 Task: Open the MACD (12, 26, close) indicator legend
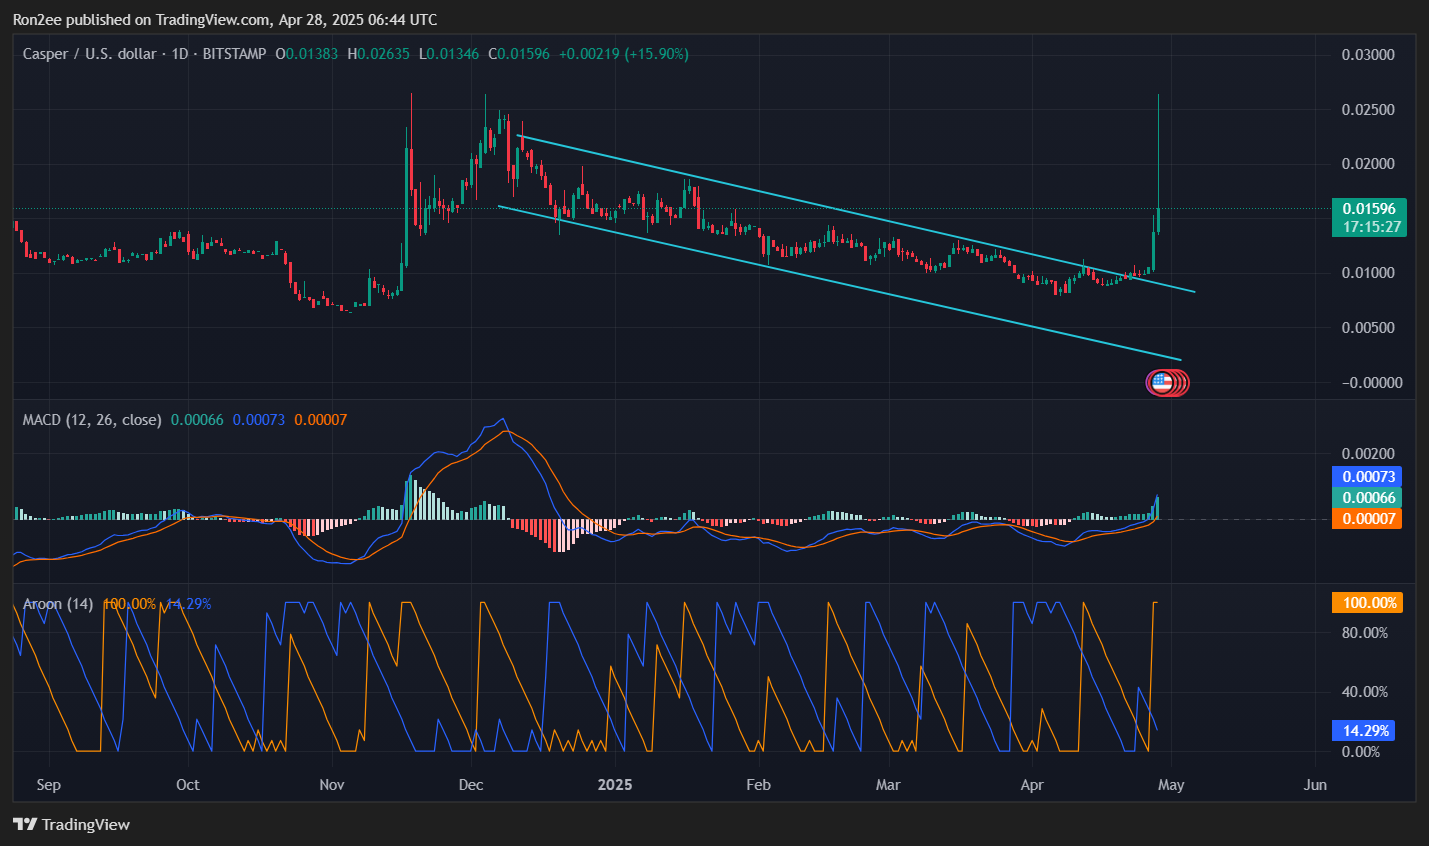coord(90,420)
